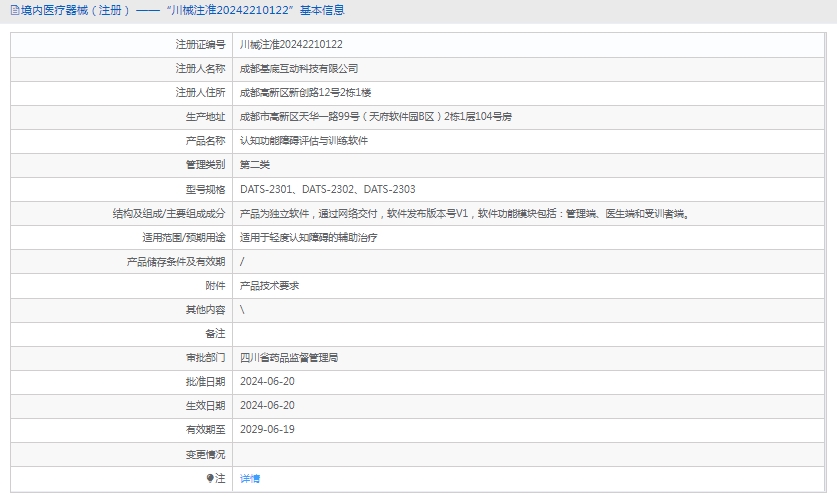Select the production address mentioning 天府软件园B区
The image size is (837, 498).
376,117
